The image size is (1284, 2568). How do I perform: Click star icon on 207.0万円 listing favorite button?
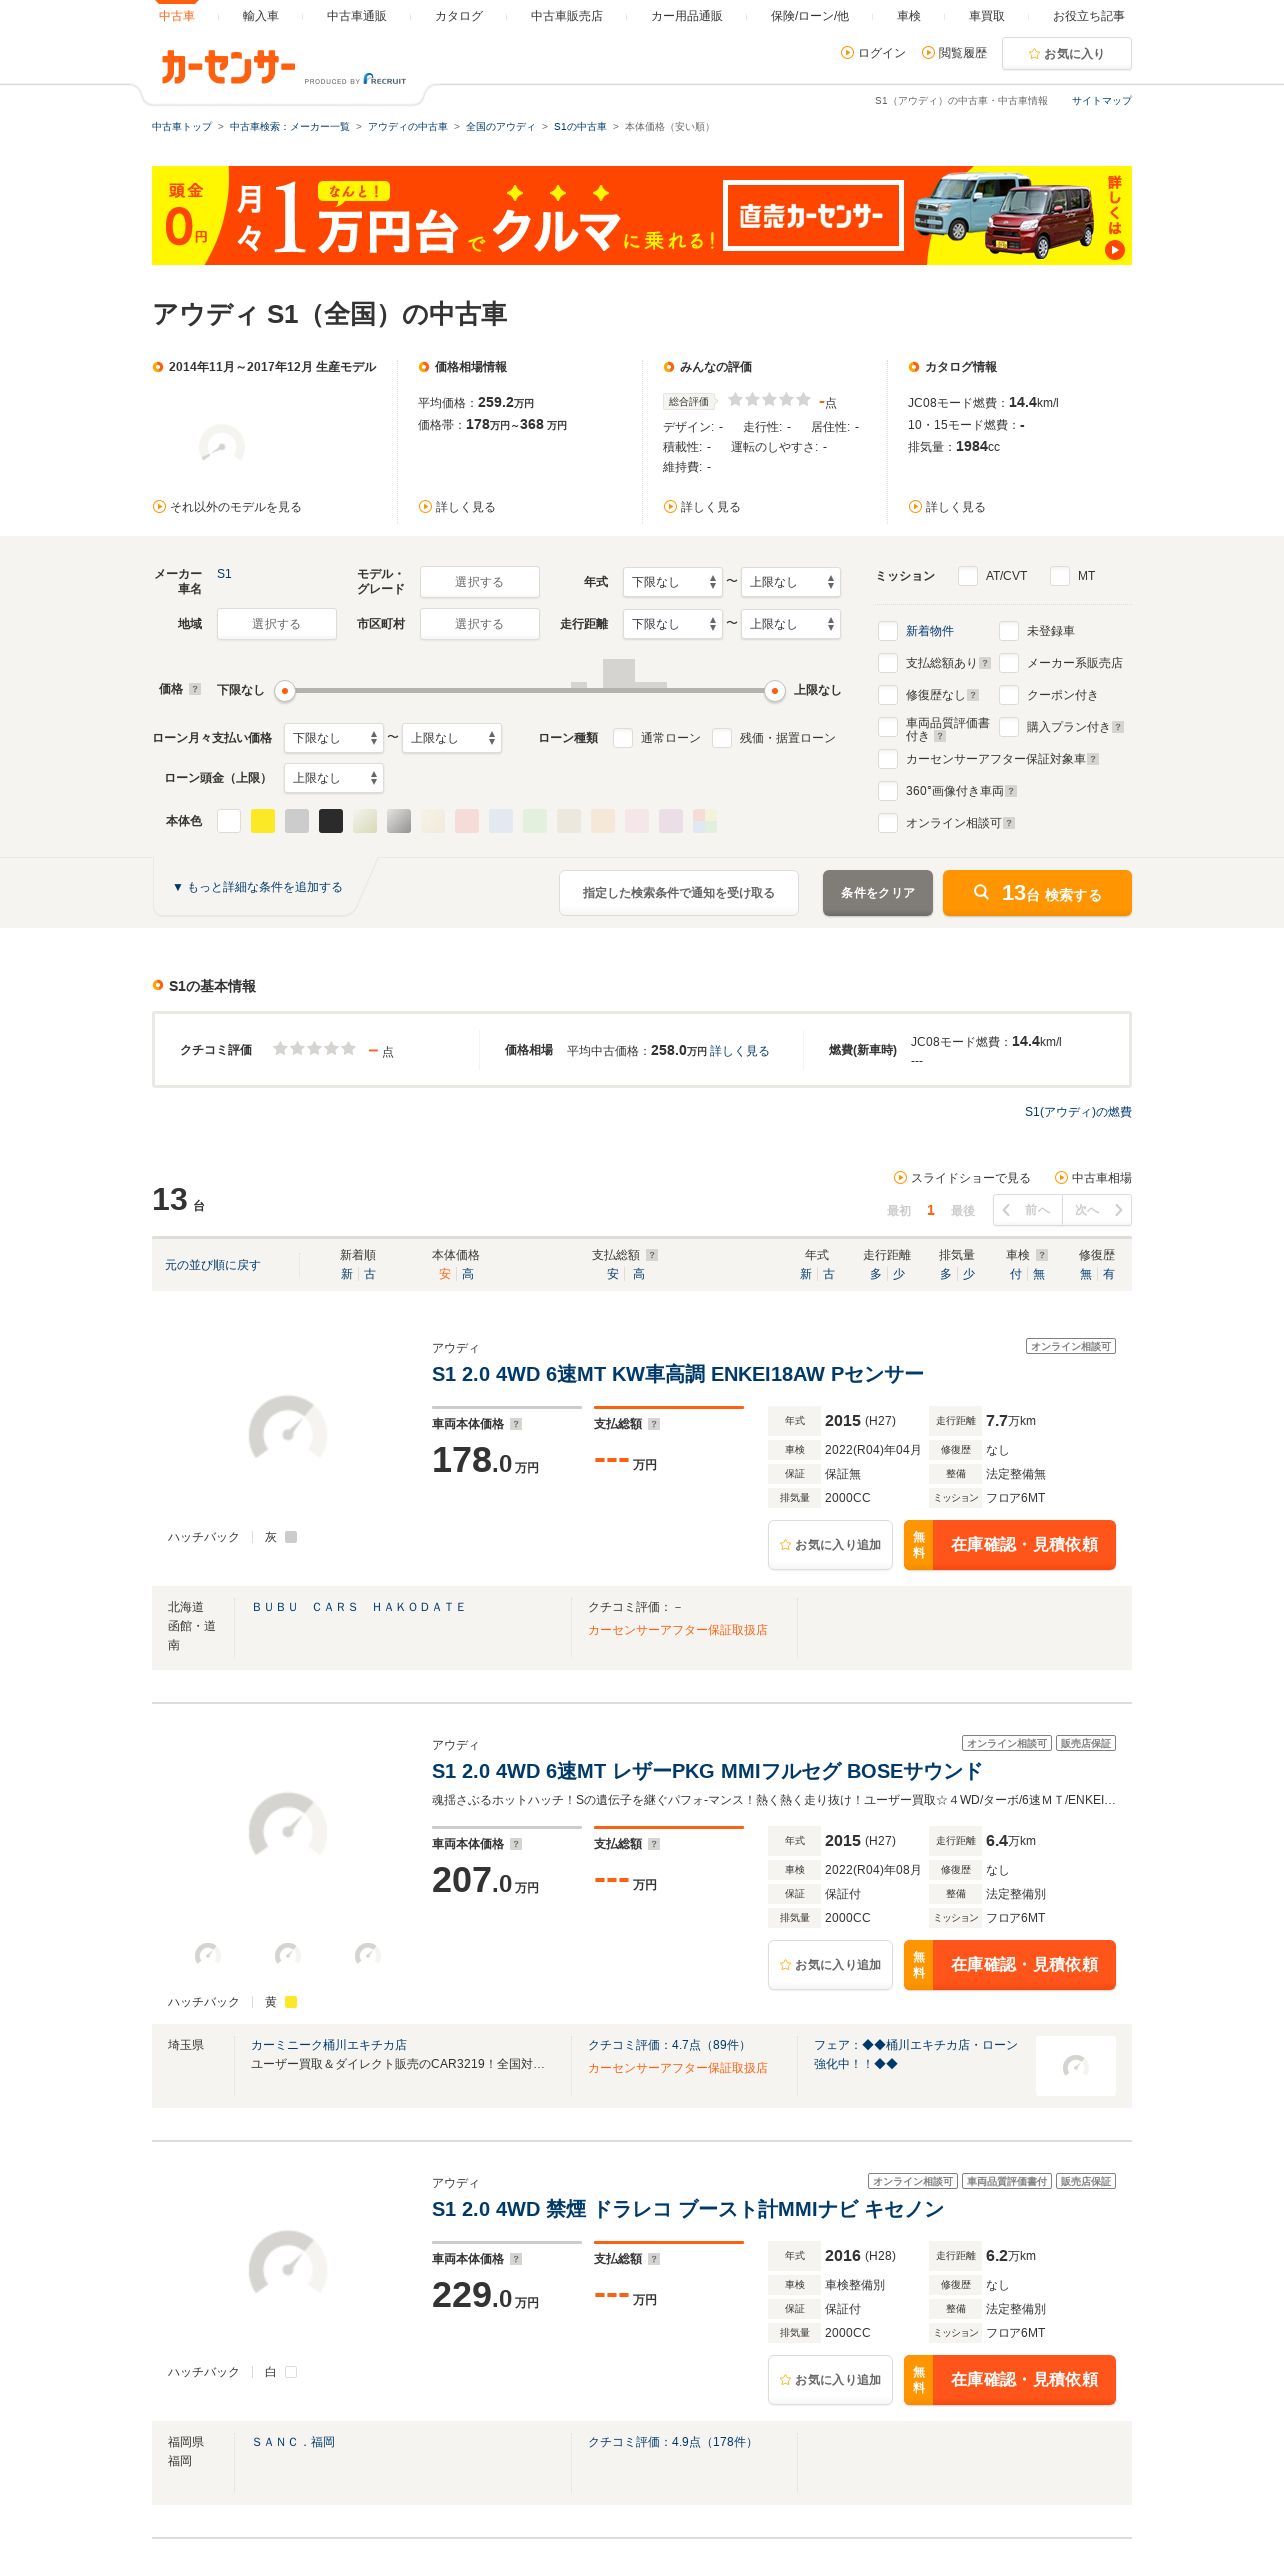pos(786,1965)
